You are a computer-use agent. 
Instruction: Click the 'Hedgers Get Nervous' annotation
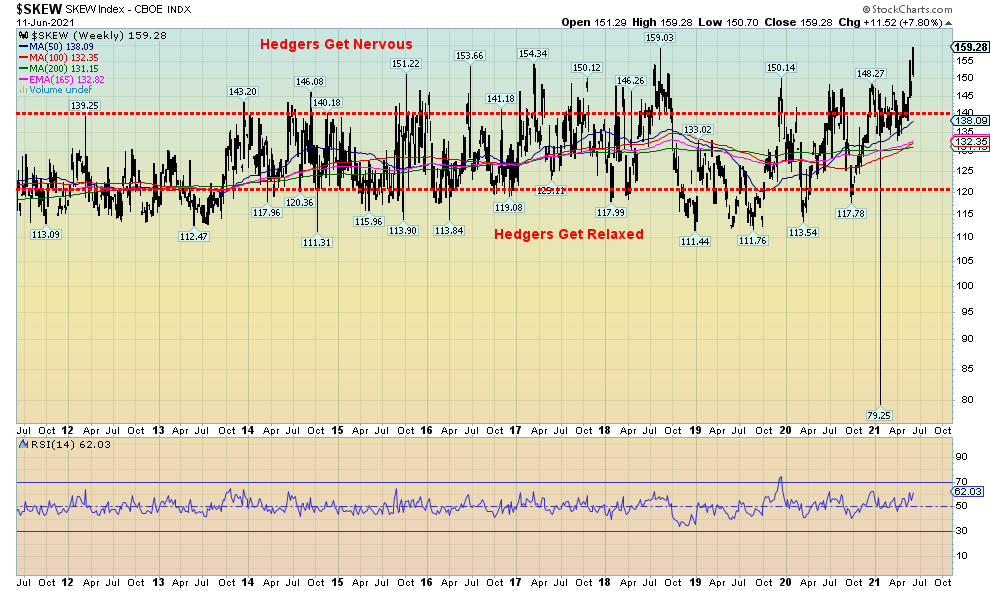pos(336,45)
